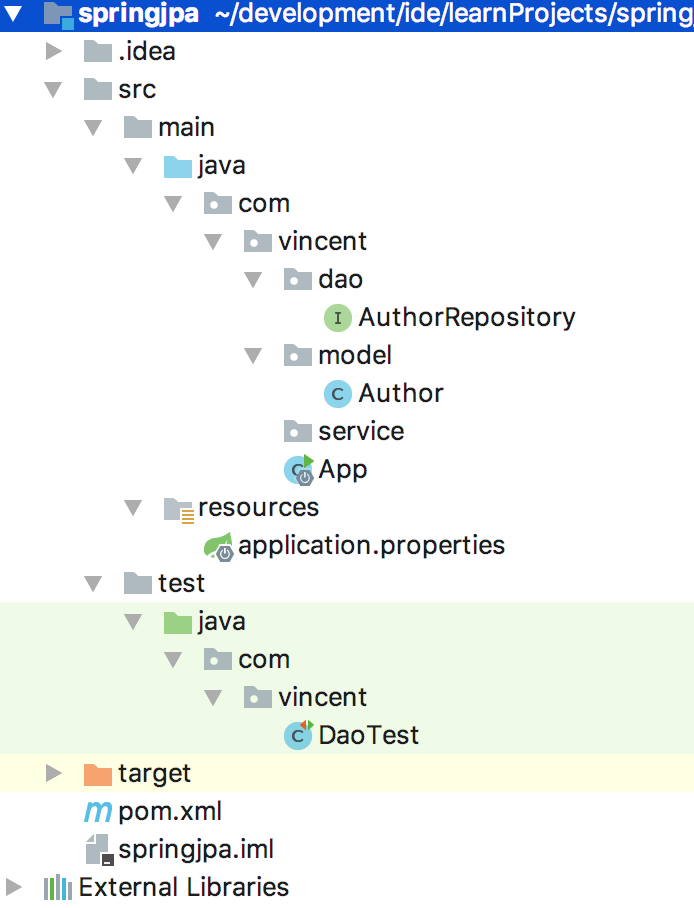Click the DaoTest test class icon
This screenshot has height=908, width=694.
[x=298, y=735]
